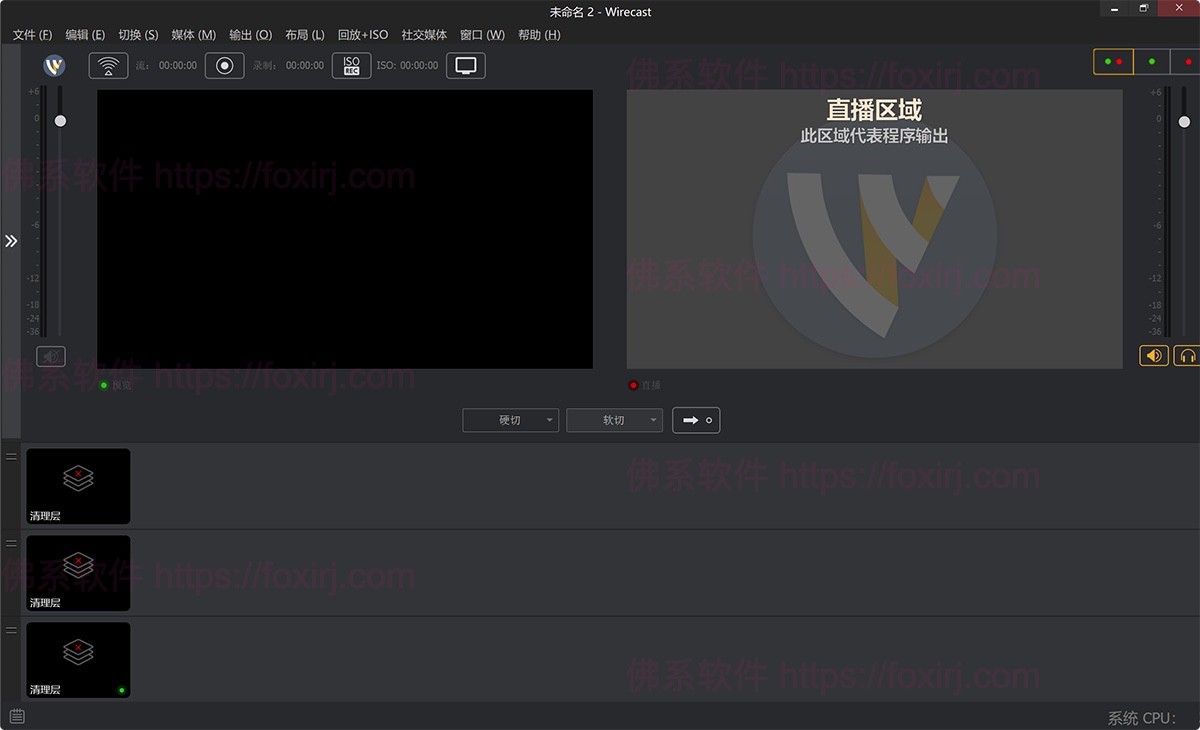This screenshot has width=1200, height=730.
Task: Open the shot selection grid icon at bottom left
Action: (x=16, y=716)
